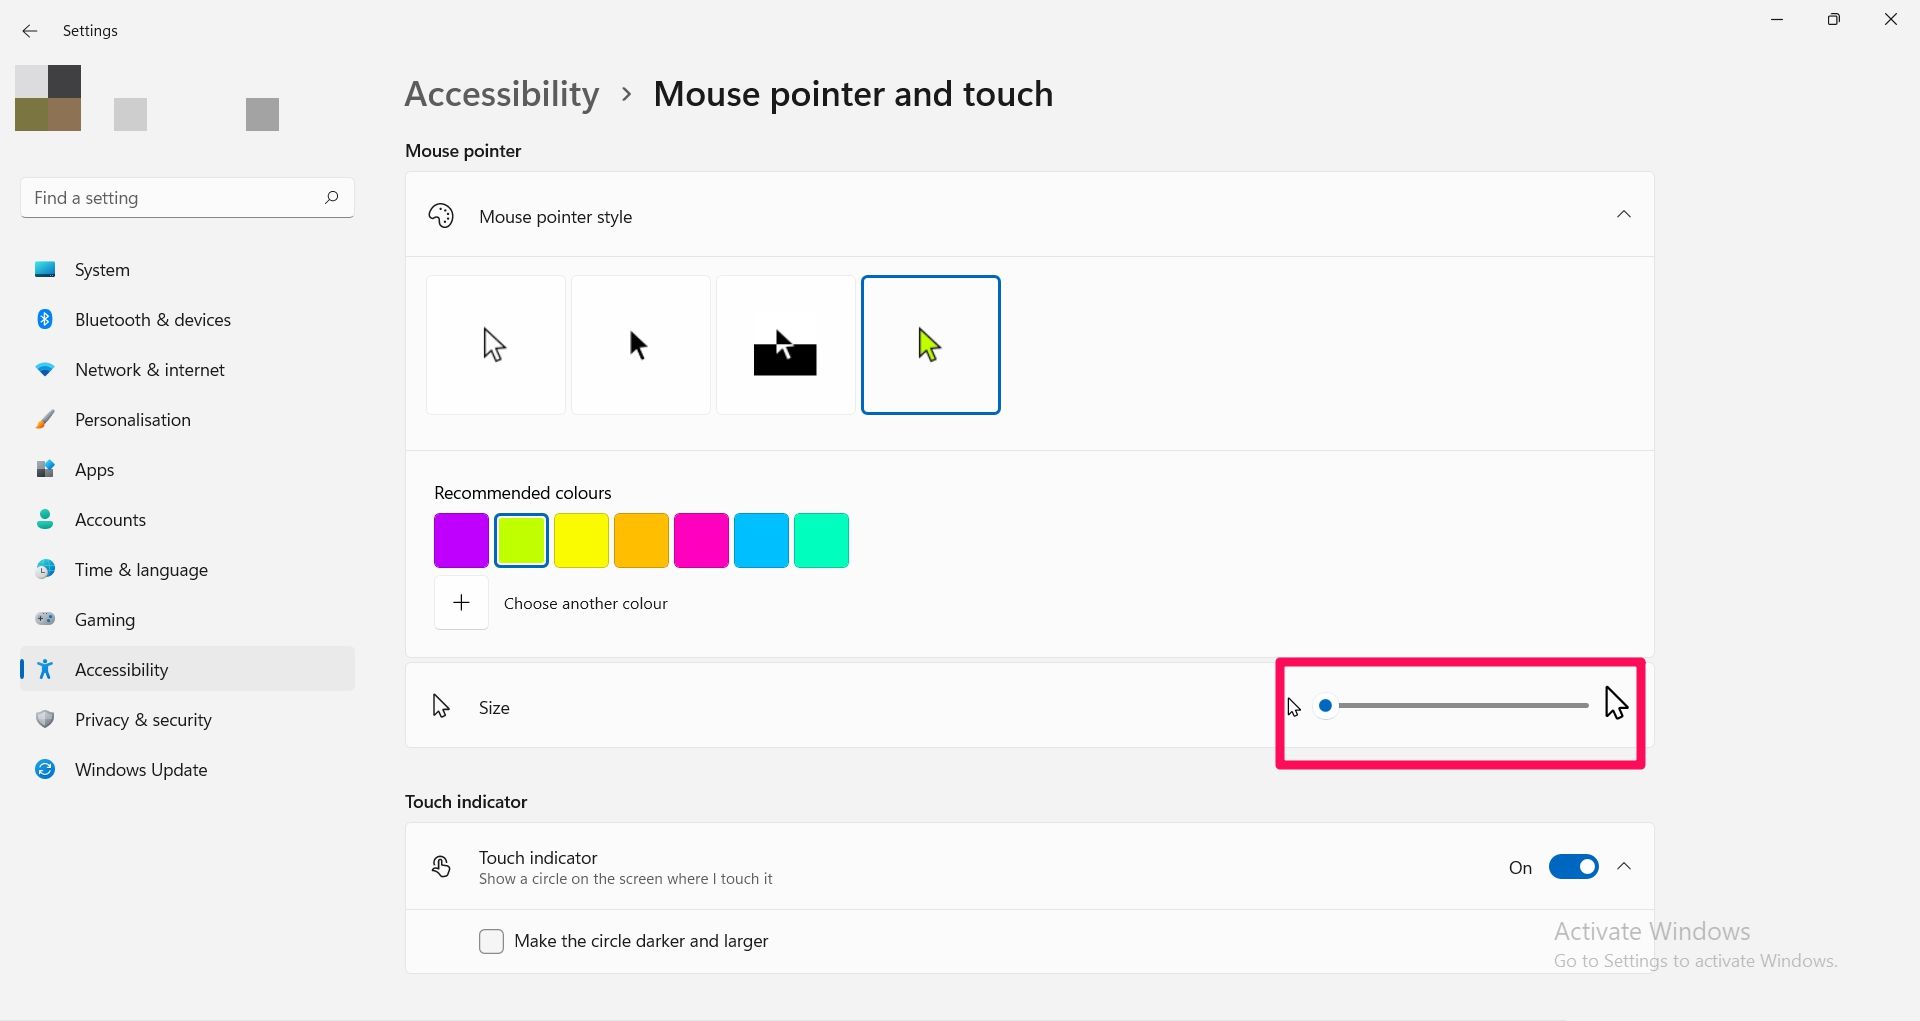This screenshot has width=1920, height=1021.
Task: Click the plus icon for another colour
Action: coord(461,603)
